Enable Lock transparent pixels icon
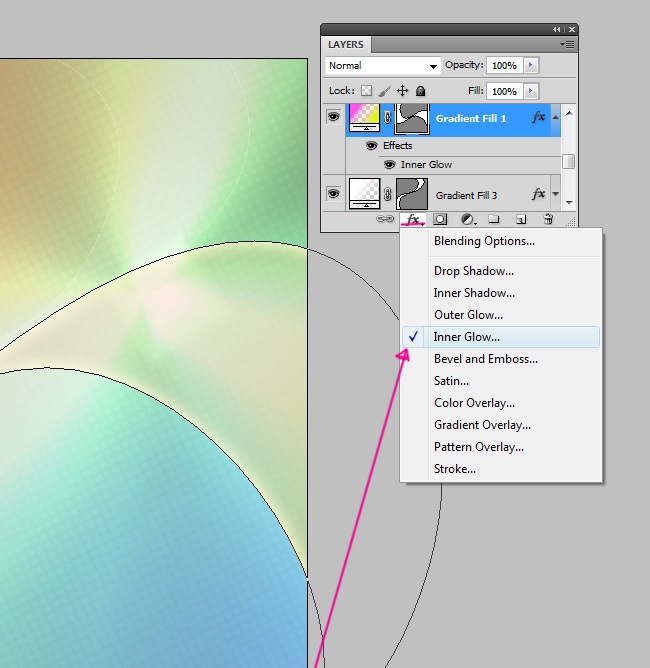 click(x=366, y=91)
